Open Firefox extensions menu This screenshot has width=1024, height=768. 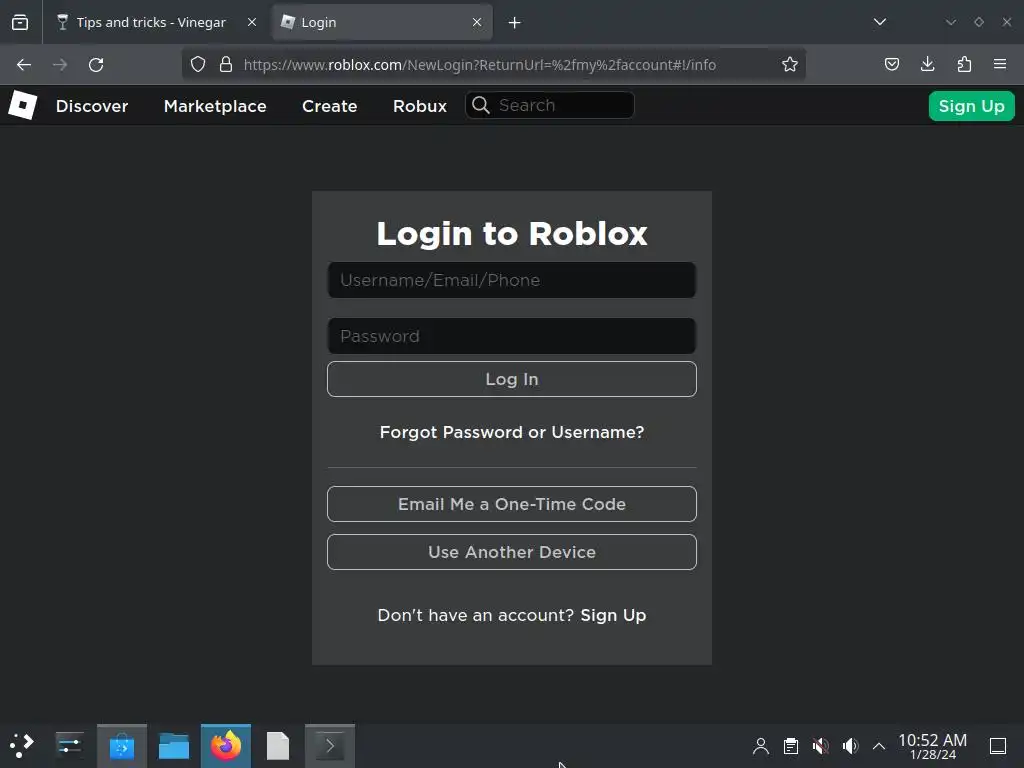click(x=964, y=64)
